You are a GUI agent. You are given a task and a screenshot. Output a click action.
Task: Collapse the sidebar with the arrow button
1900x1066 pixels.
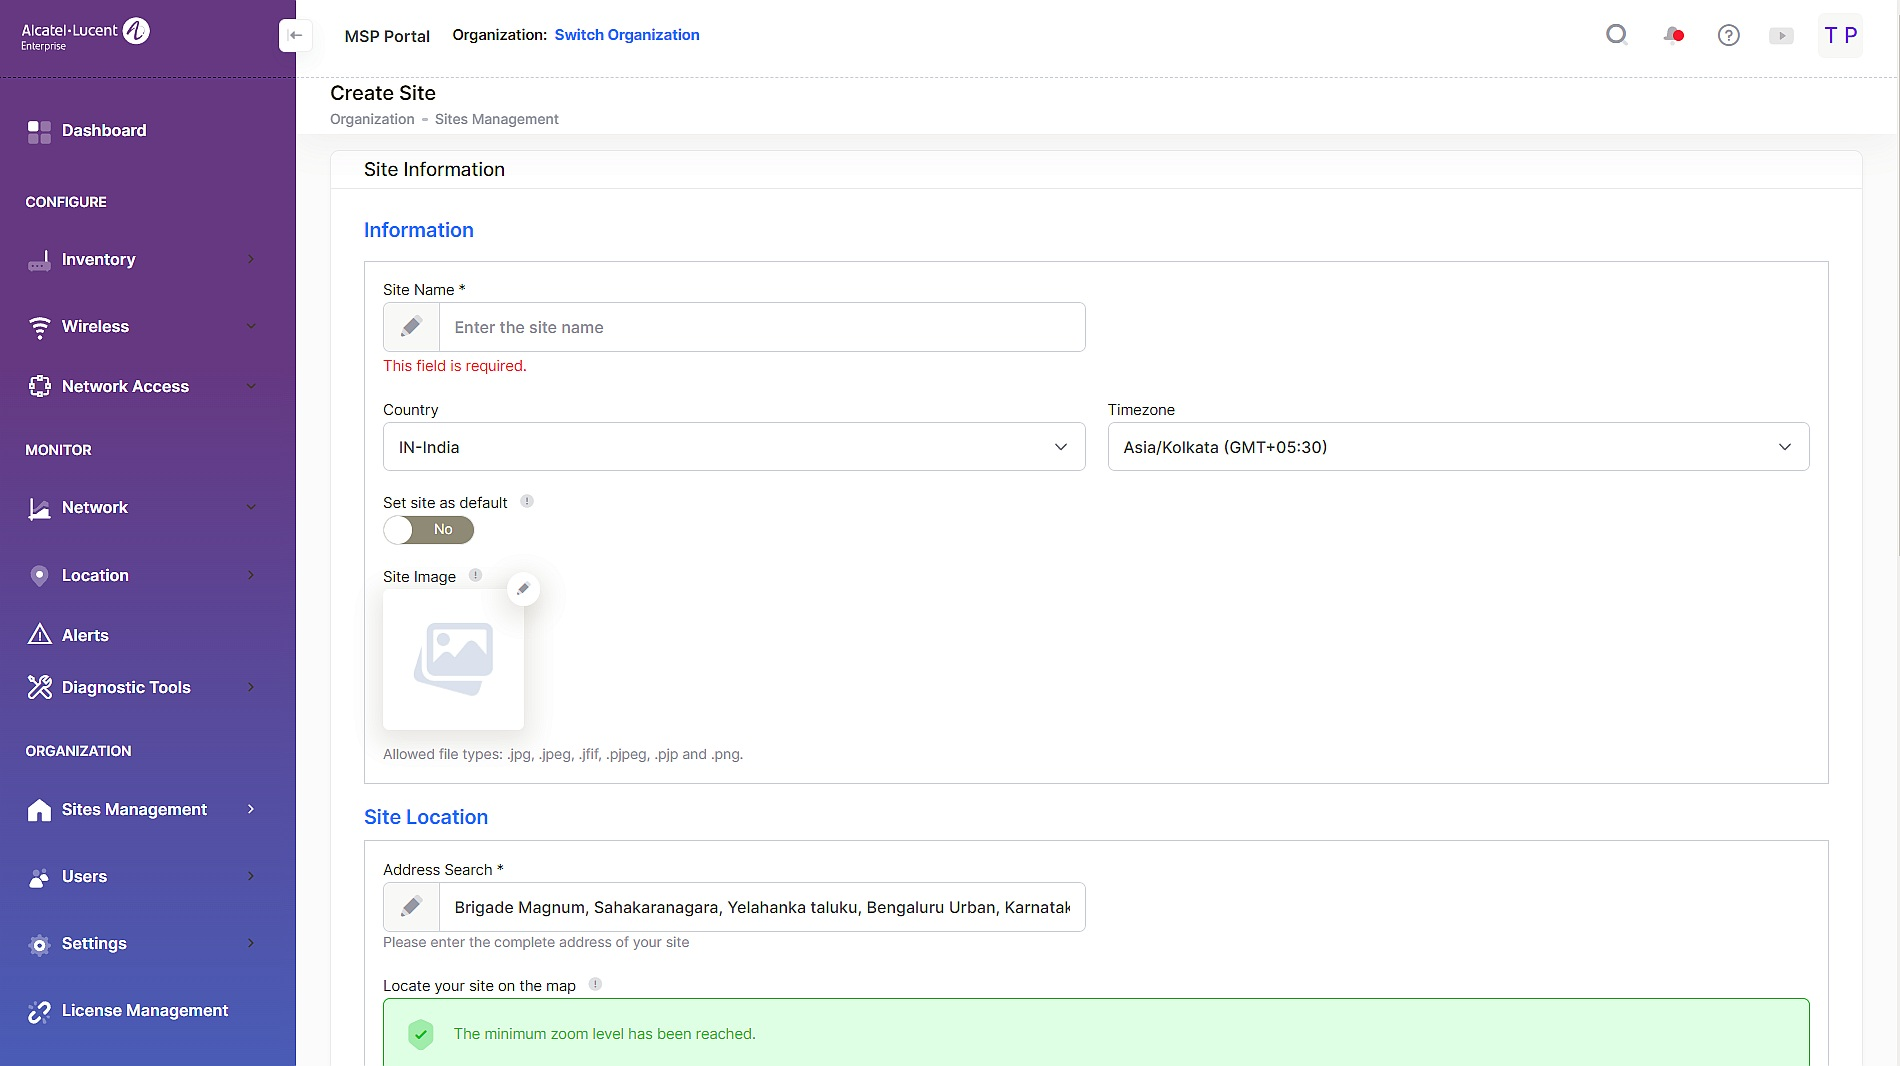[295, 35]
